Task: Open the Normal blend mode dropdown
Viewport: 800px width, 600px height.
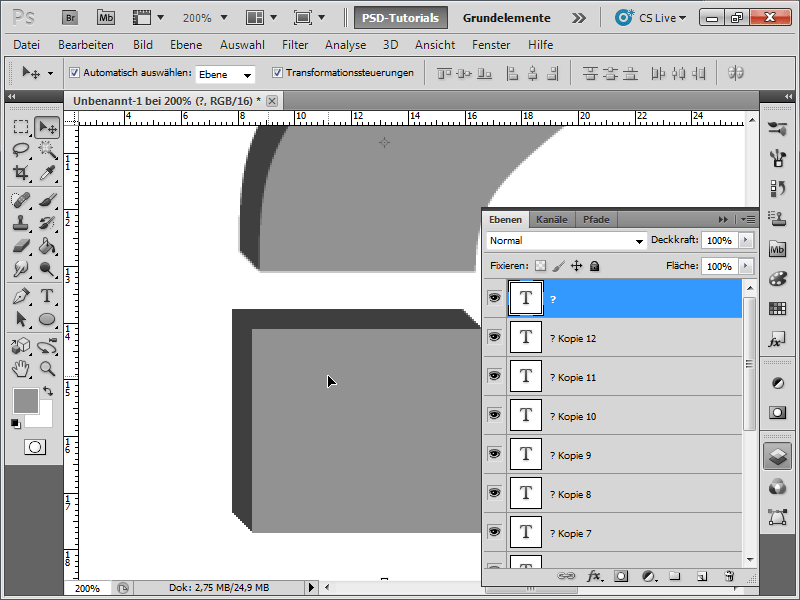Action: click(x=566, y=240)
